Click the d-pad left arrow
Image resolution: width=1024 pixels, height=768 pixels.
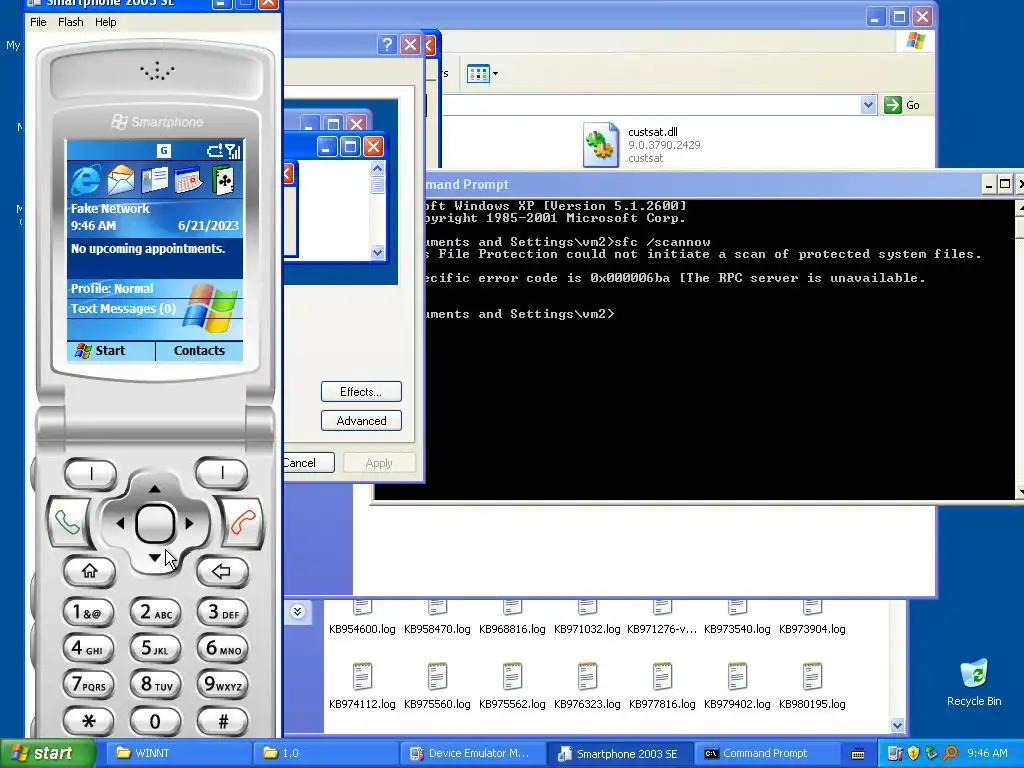[120, 523]
